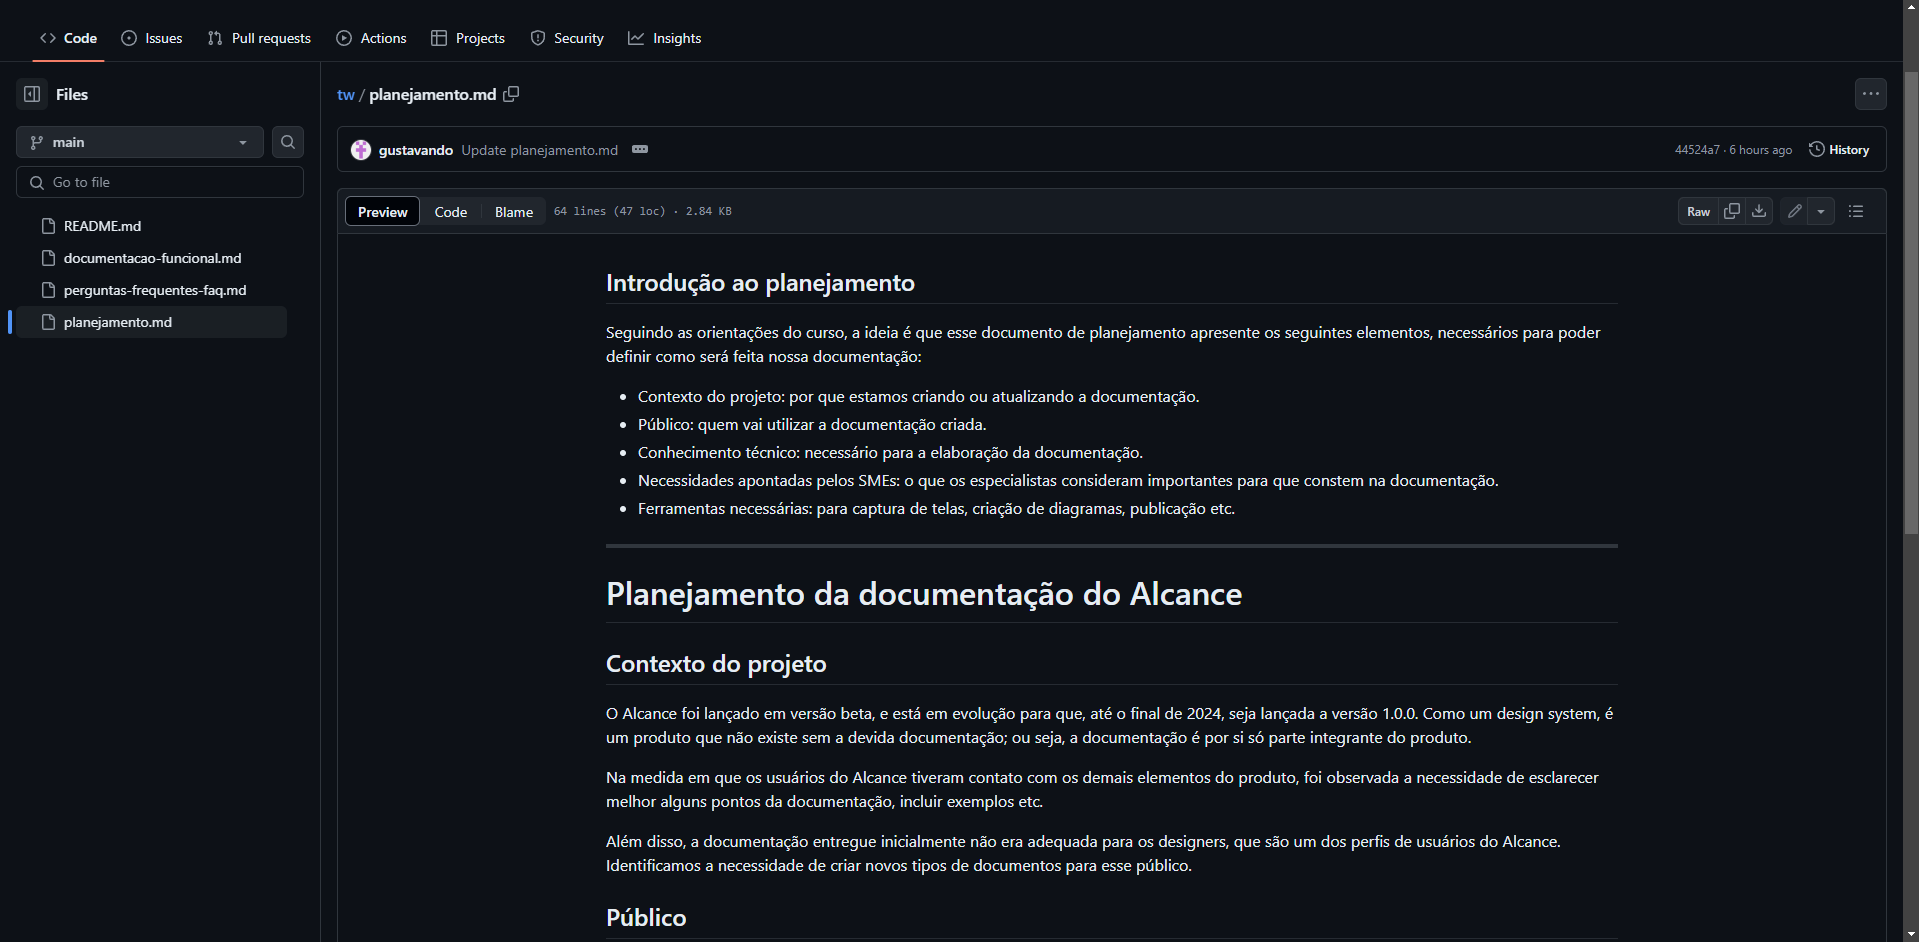The width and height of the screenshot is (1919, 942).
Task: Open the Insights tab
Action: pyautogui.click(x=664, y=38)
